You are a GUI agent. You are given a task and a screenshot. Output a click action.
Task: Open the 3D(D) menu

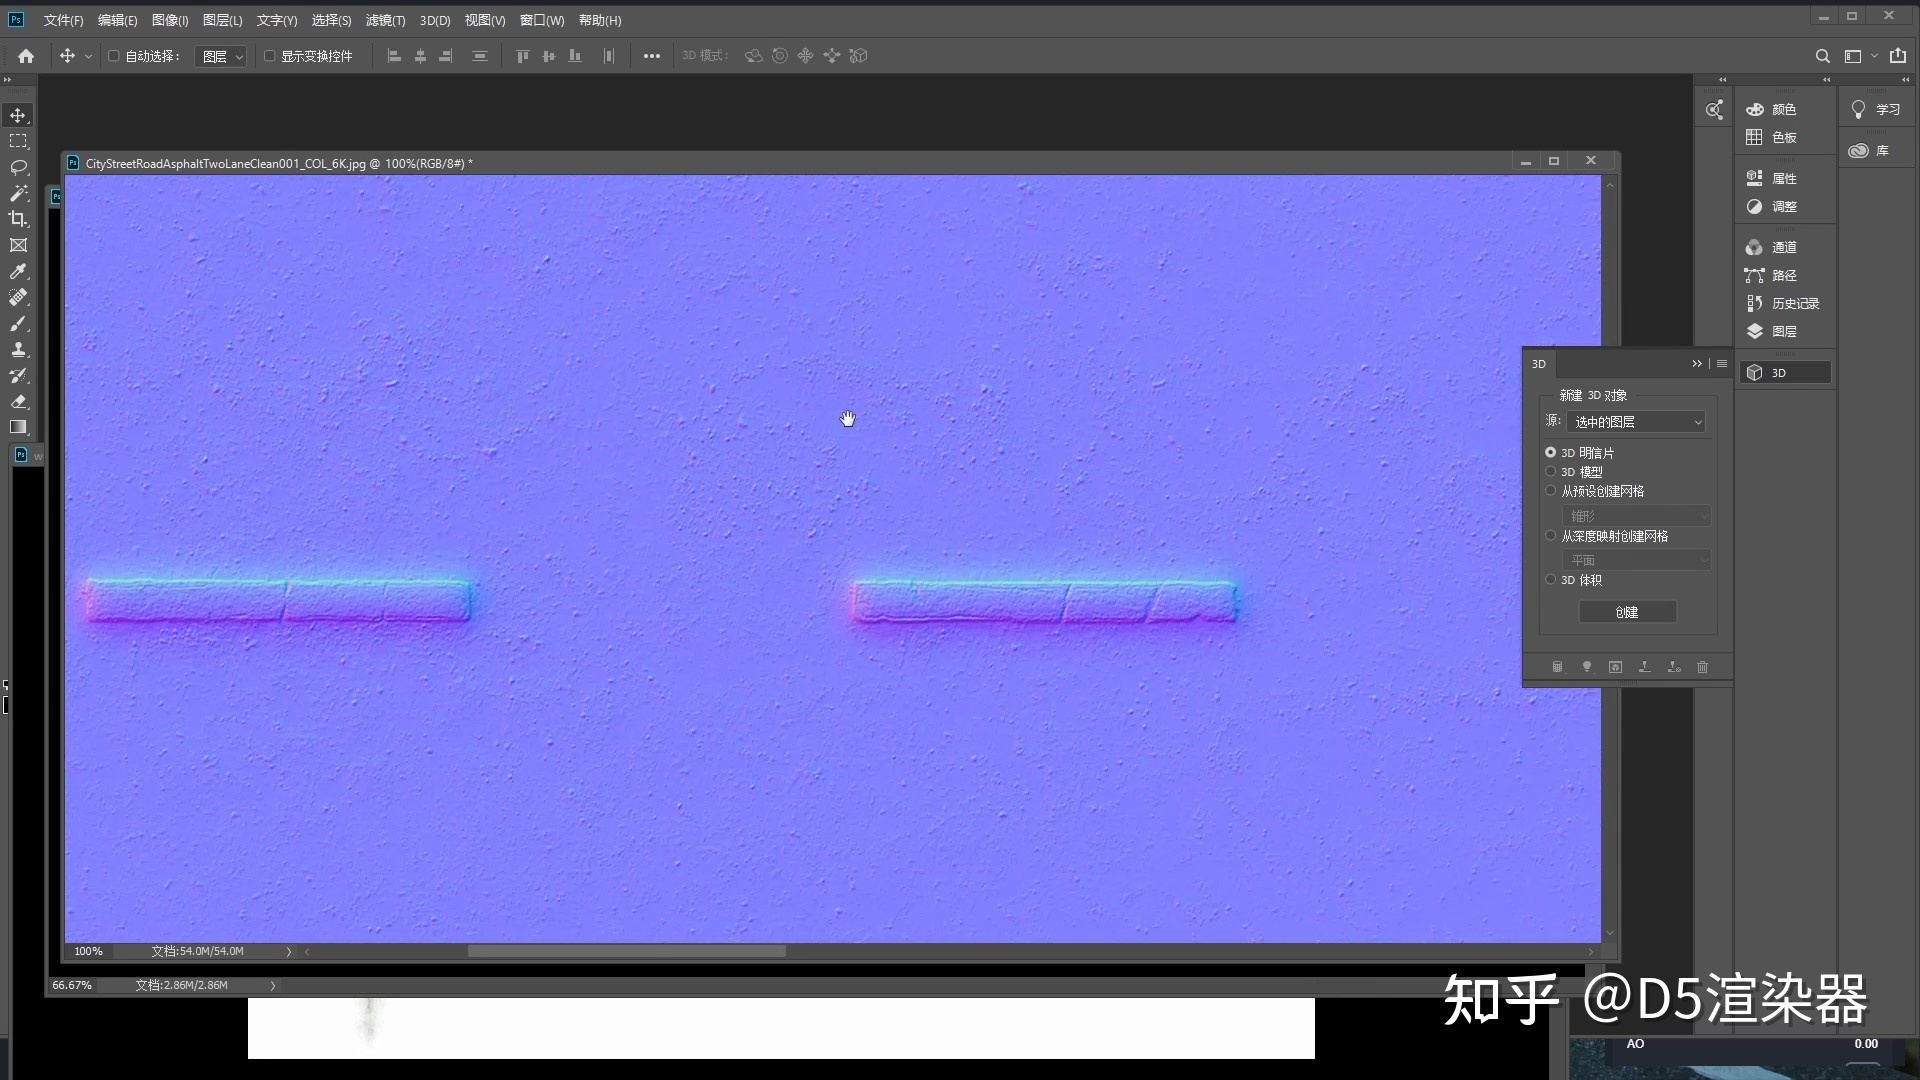(435, 20)
